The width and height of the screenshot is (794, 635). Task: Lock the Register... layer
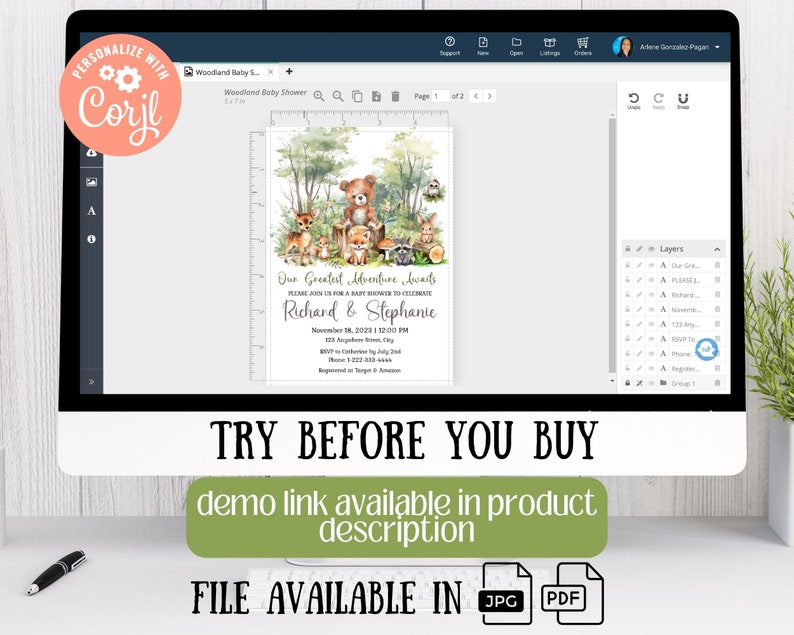pos(627,368)
